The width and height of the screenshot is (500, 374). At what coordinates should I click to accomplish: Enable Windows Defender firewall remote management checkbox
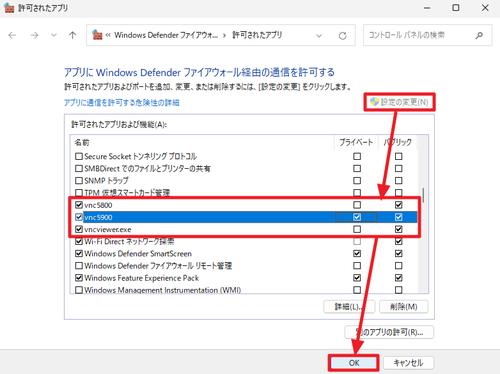pyautogui.click(x=79, y=266)
